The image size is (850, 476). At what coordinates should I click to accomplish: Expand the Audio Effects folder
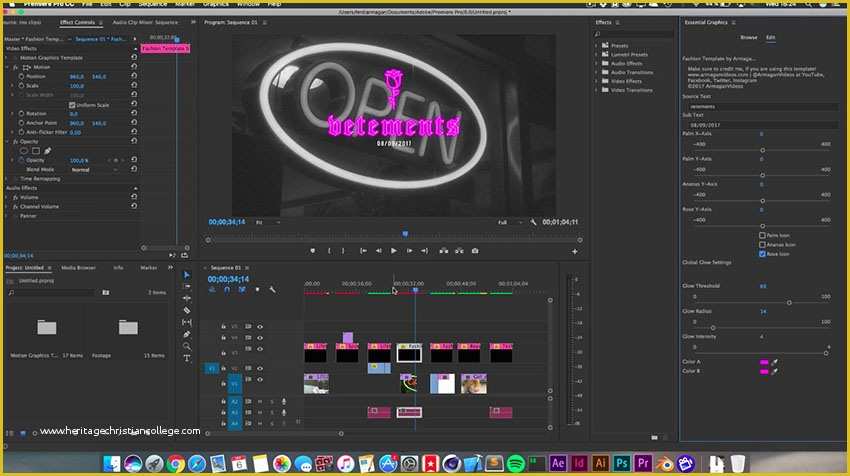[x=596, y=63]
